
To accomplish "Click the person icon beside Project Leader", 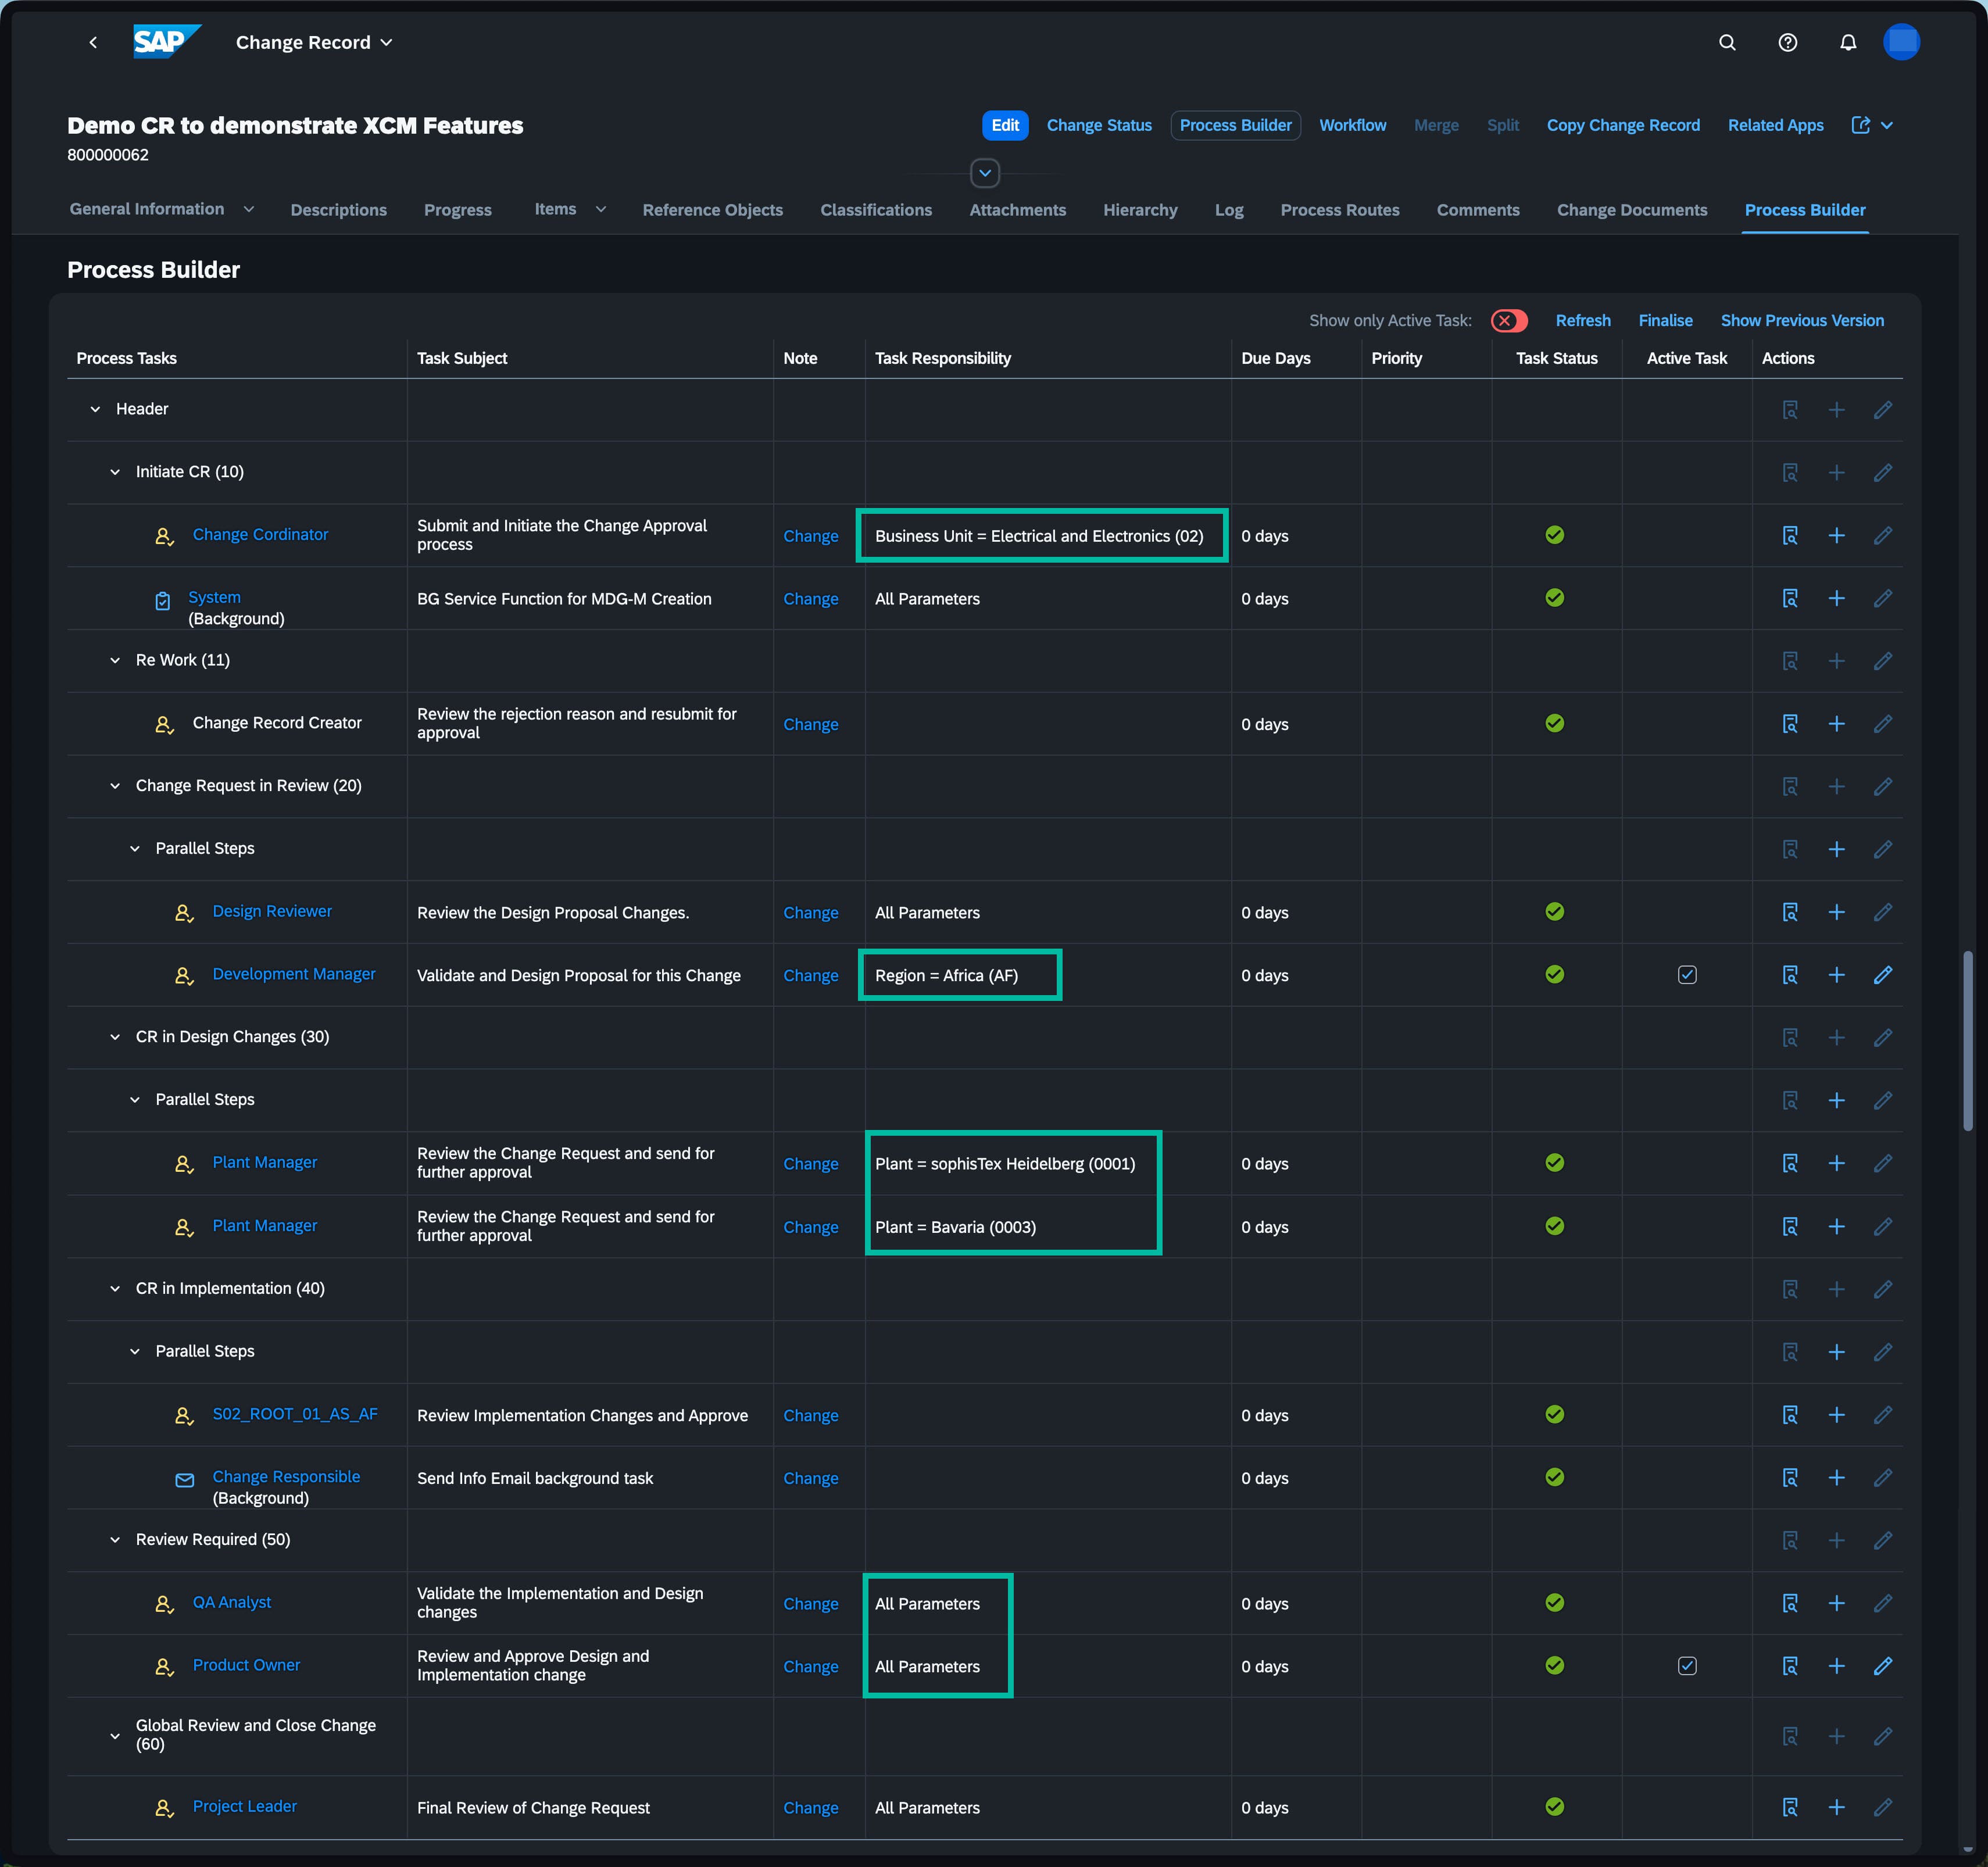I will click(x=165, y=1808).
